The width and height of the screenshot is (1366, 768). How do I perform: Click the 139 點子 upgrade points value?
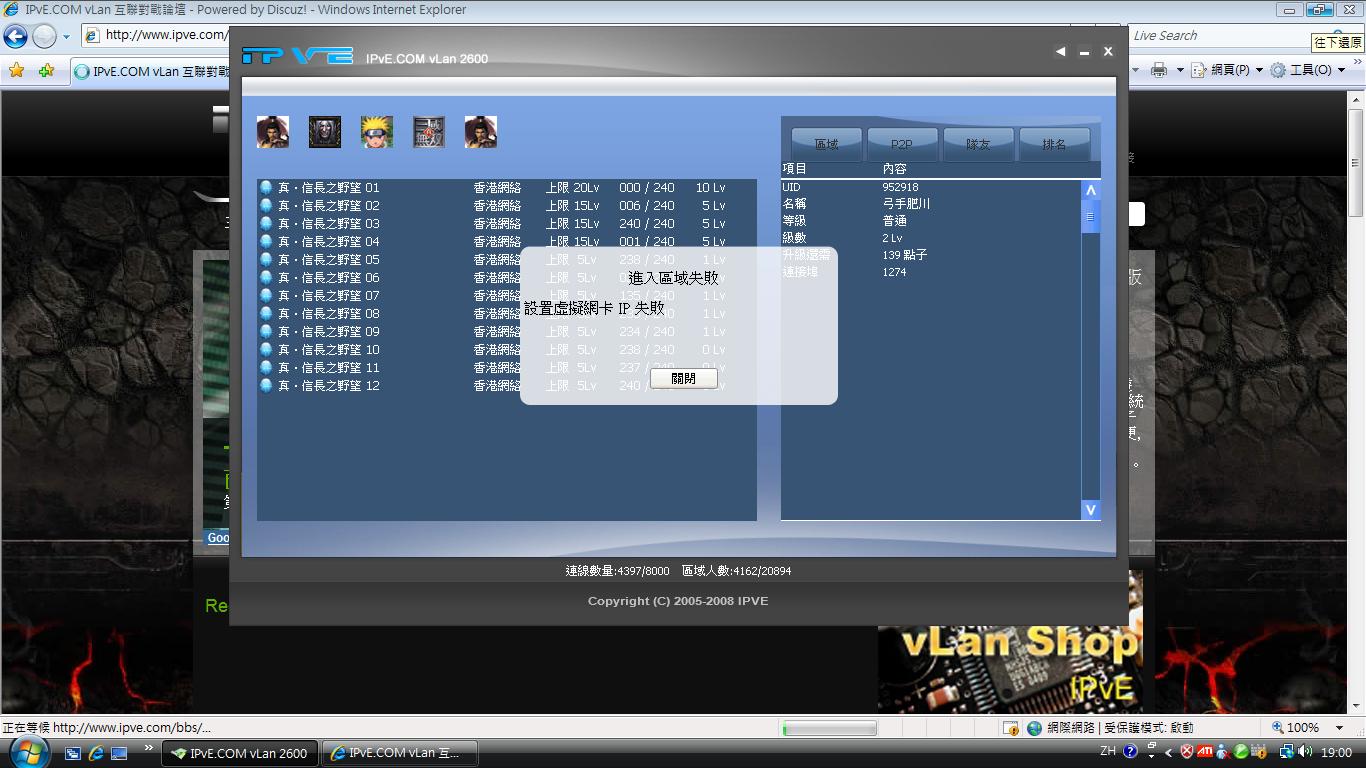[x=905, y=255]
